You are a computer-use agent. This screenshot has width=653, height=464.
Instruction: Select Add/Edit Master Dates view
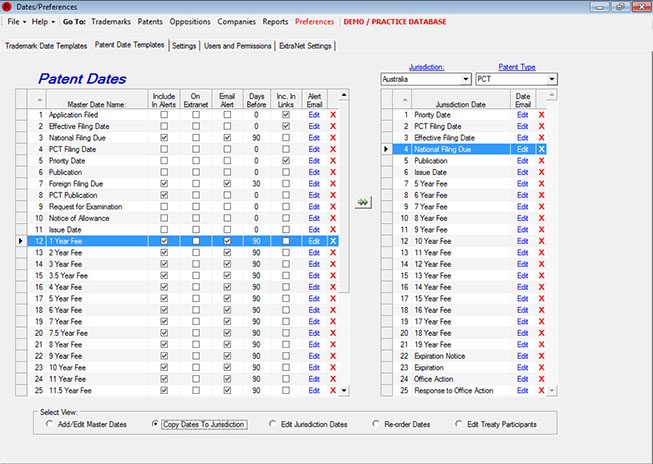point(52,424)
